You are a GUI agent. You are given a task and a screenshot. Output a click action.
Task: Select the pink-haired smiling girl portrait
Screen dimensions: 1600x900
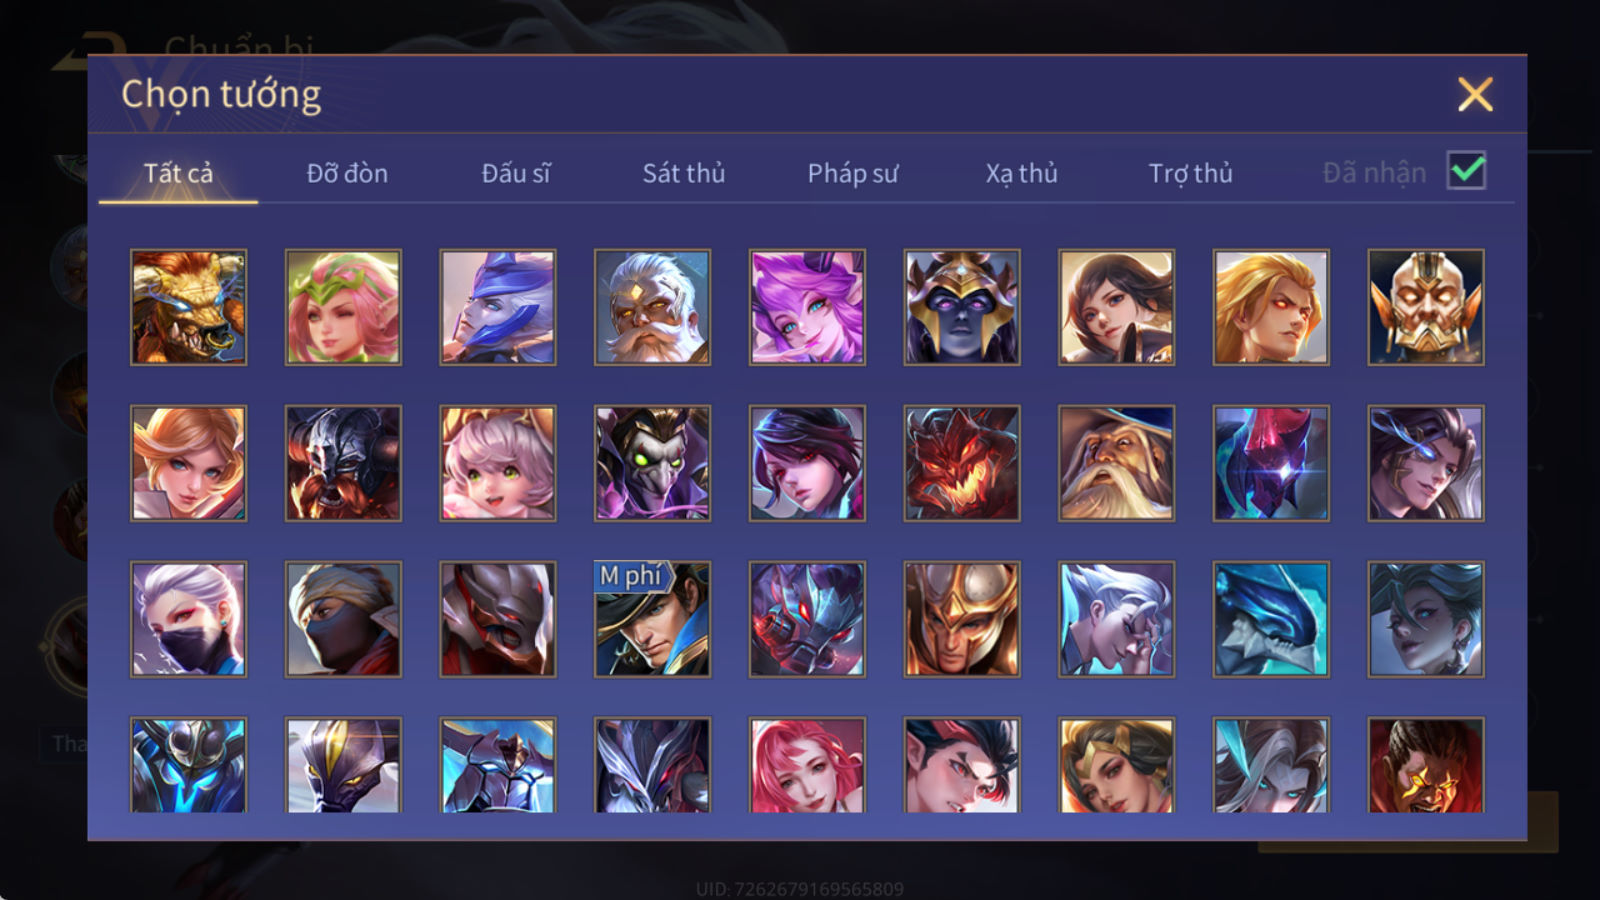pyautogui.click(x=498, y=463)
